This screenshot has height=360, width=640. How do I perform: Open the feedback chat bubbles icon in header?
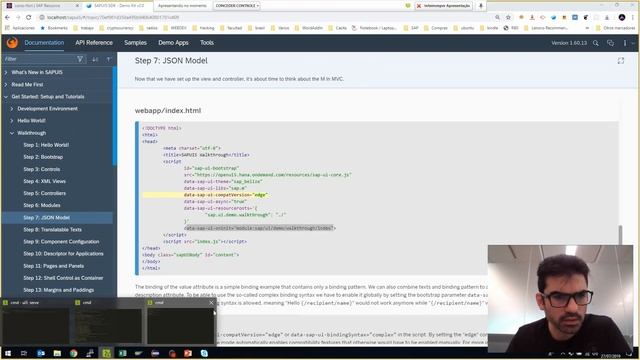(x=611, y=43)
